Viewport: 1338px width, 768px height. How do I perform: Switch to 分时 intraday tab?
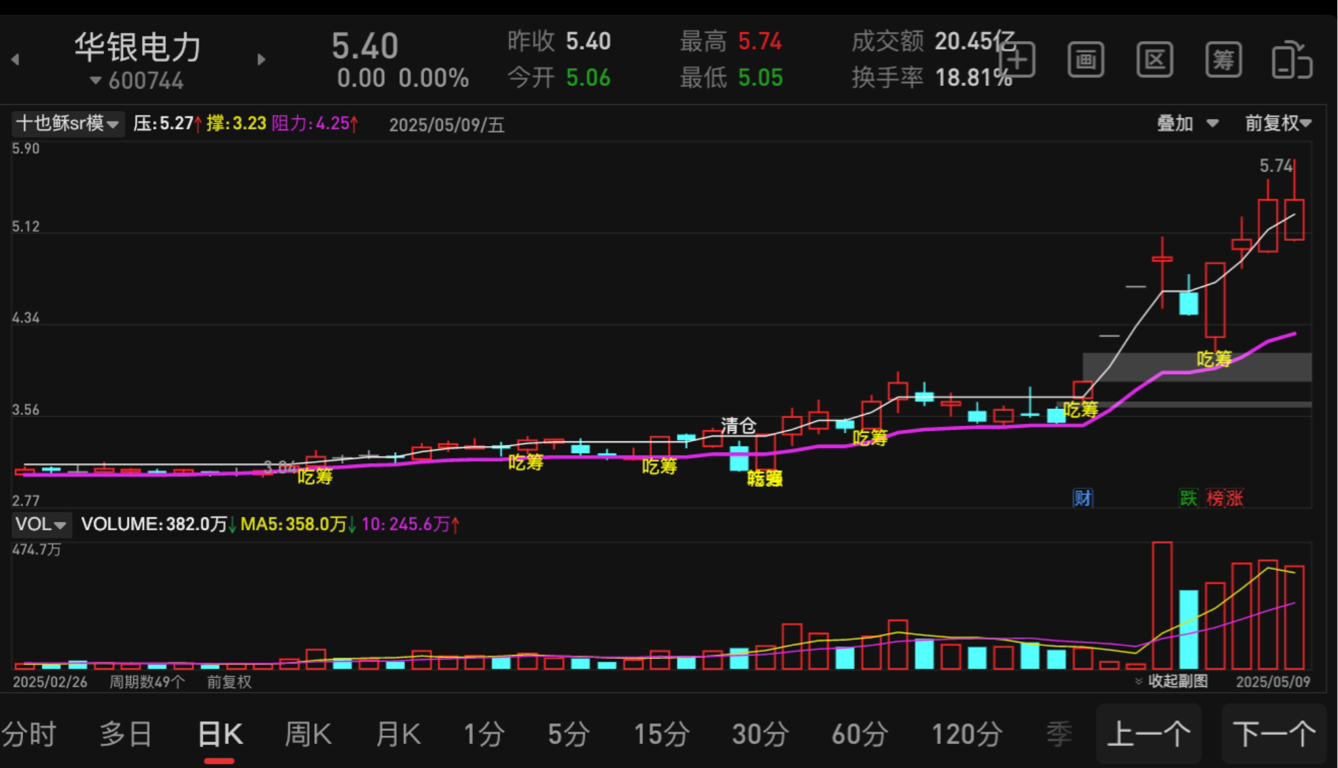(29, 735)
